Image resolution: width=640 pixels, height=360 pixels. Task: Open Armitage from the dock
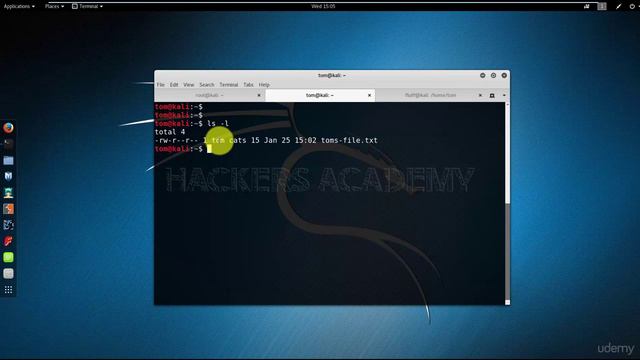[8, 193]
